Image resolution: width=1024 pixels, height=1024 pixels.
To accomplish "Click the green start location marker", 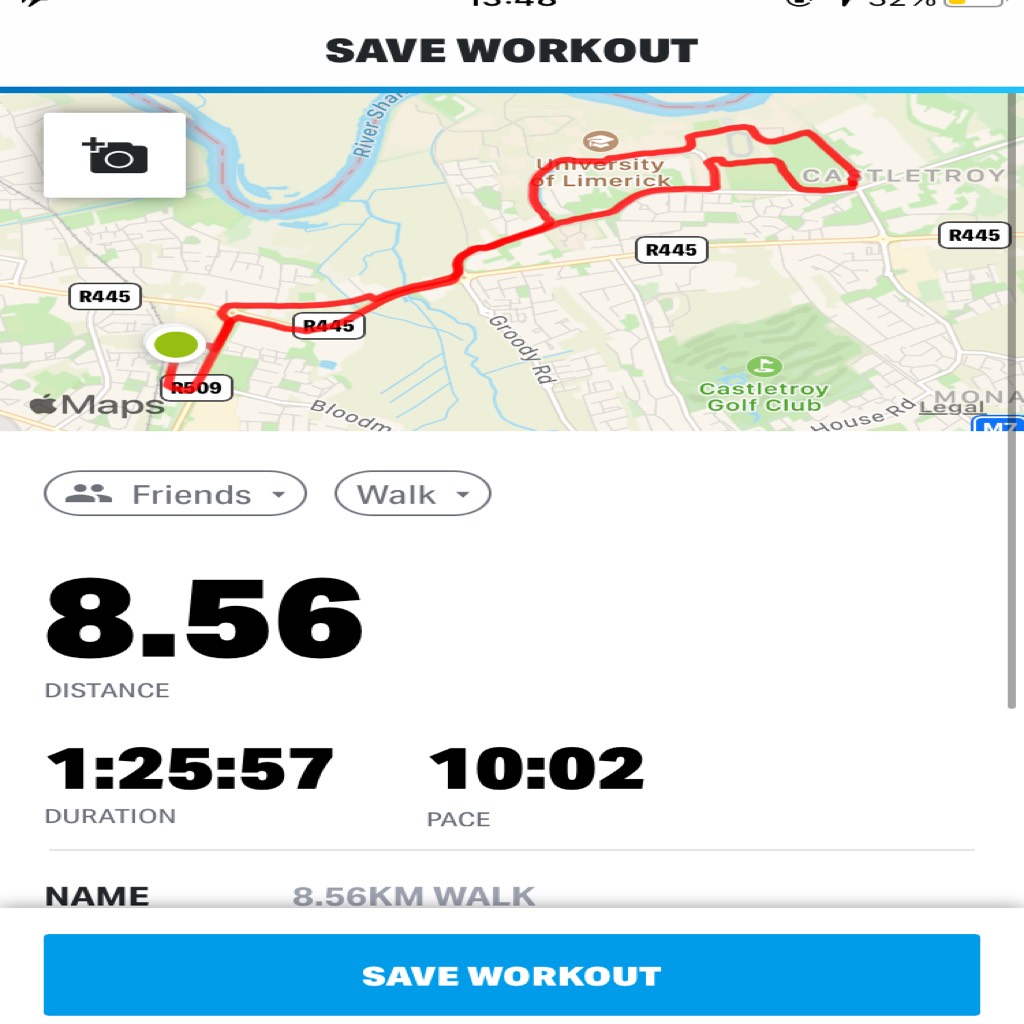I will [x=176, y=344].
